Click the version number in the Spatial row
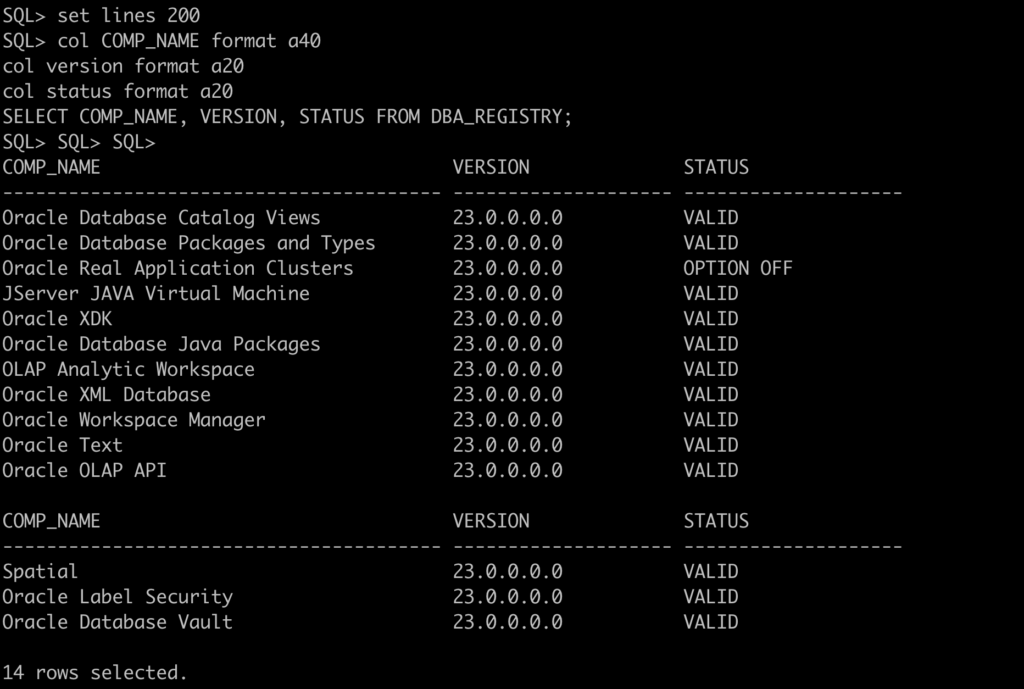This screenshot has height=689, width=1024. click(x=507, y=571)
